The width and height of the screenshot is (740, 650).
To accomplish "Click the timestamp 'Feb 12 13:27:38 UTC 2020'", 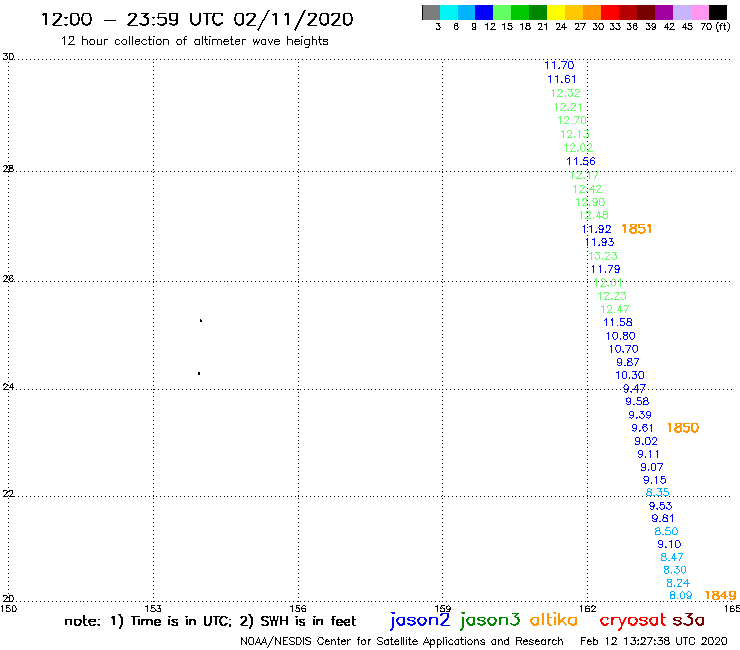I will [x=654, y=641].
